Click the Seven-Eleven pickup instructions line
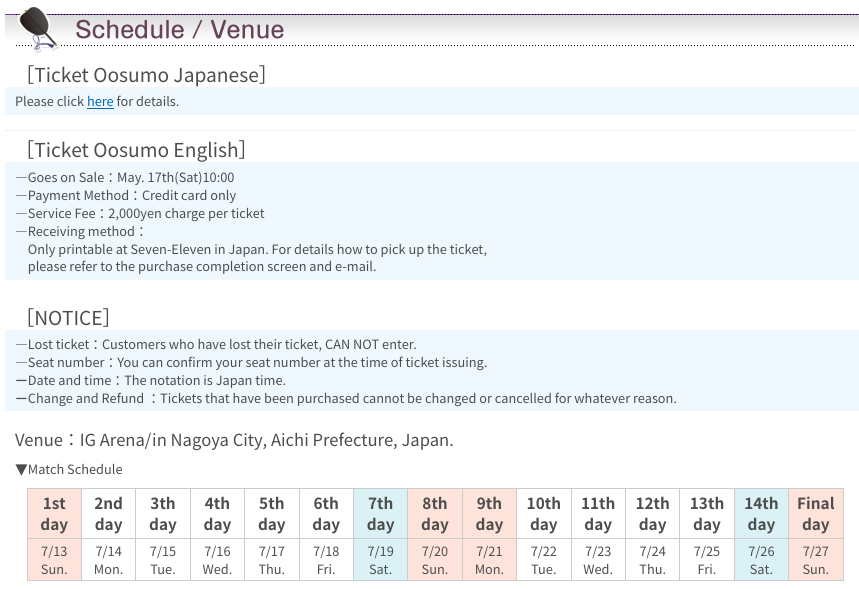 [257, 250]
